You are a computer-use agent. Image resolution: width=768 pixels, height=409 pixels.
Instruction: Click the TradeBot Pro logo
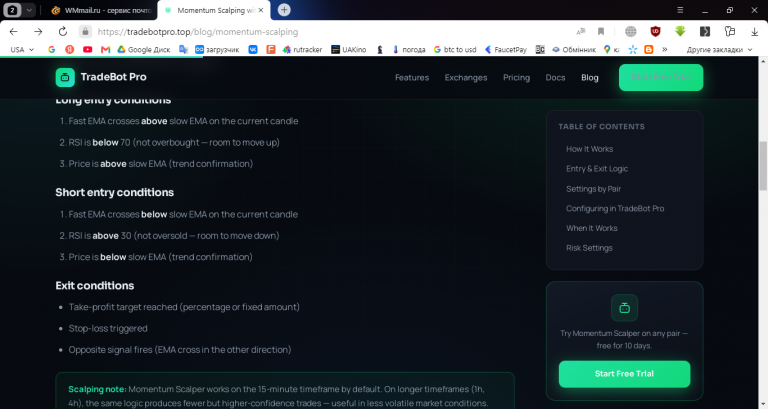pos(101,77)
